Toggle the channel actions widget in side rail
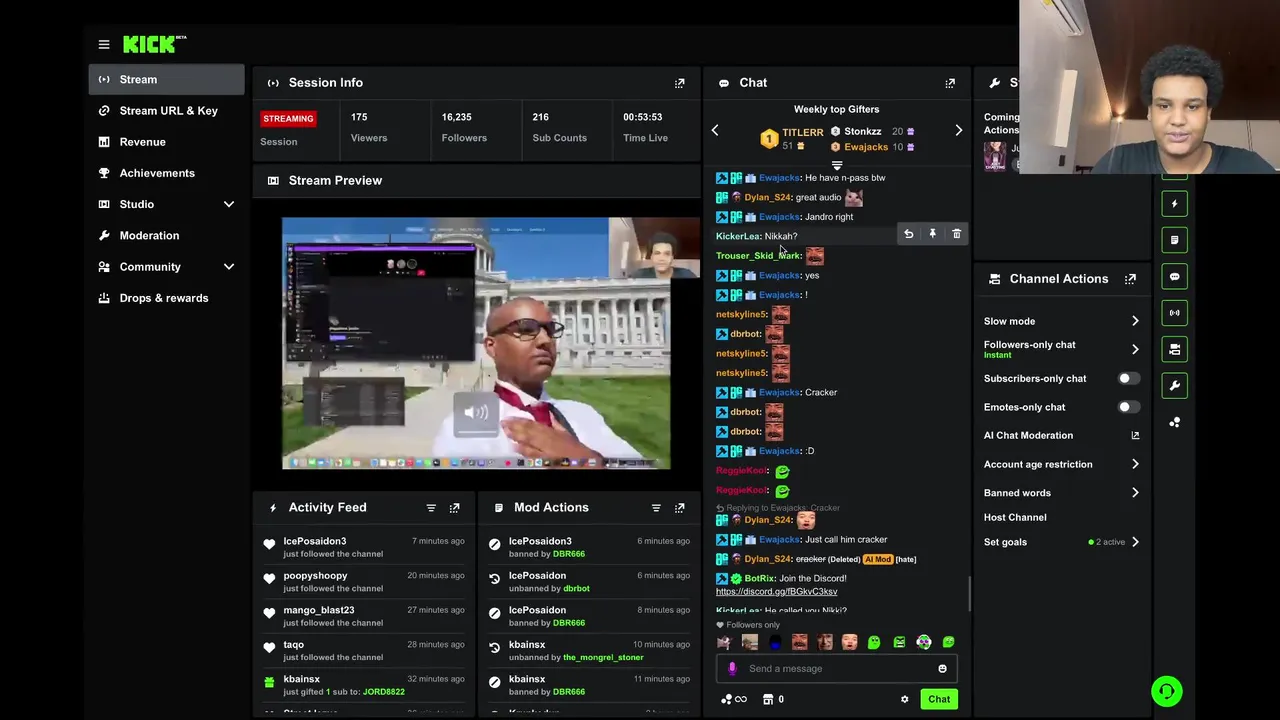This screenshot has height=720, width=1280. [1175, 349]
